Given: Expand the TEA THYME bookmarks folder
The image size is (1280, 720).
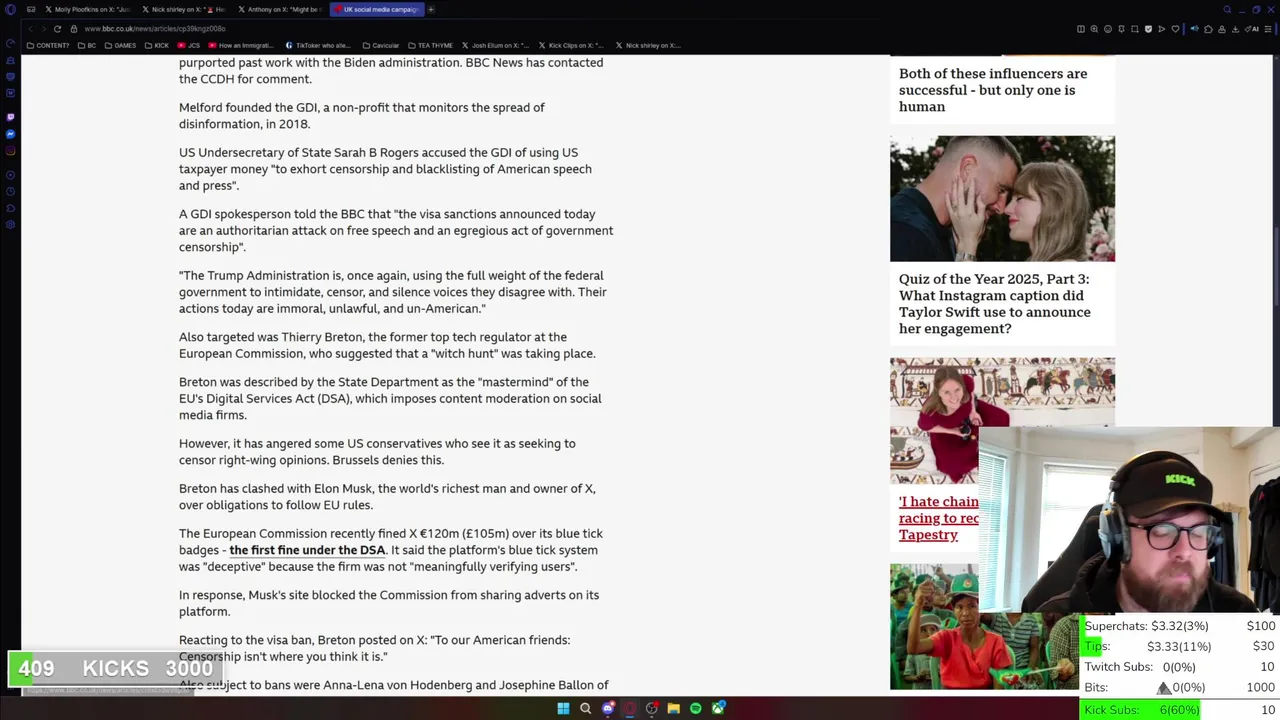Looking at the screenshot, I should tap(430, 45).
